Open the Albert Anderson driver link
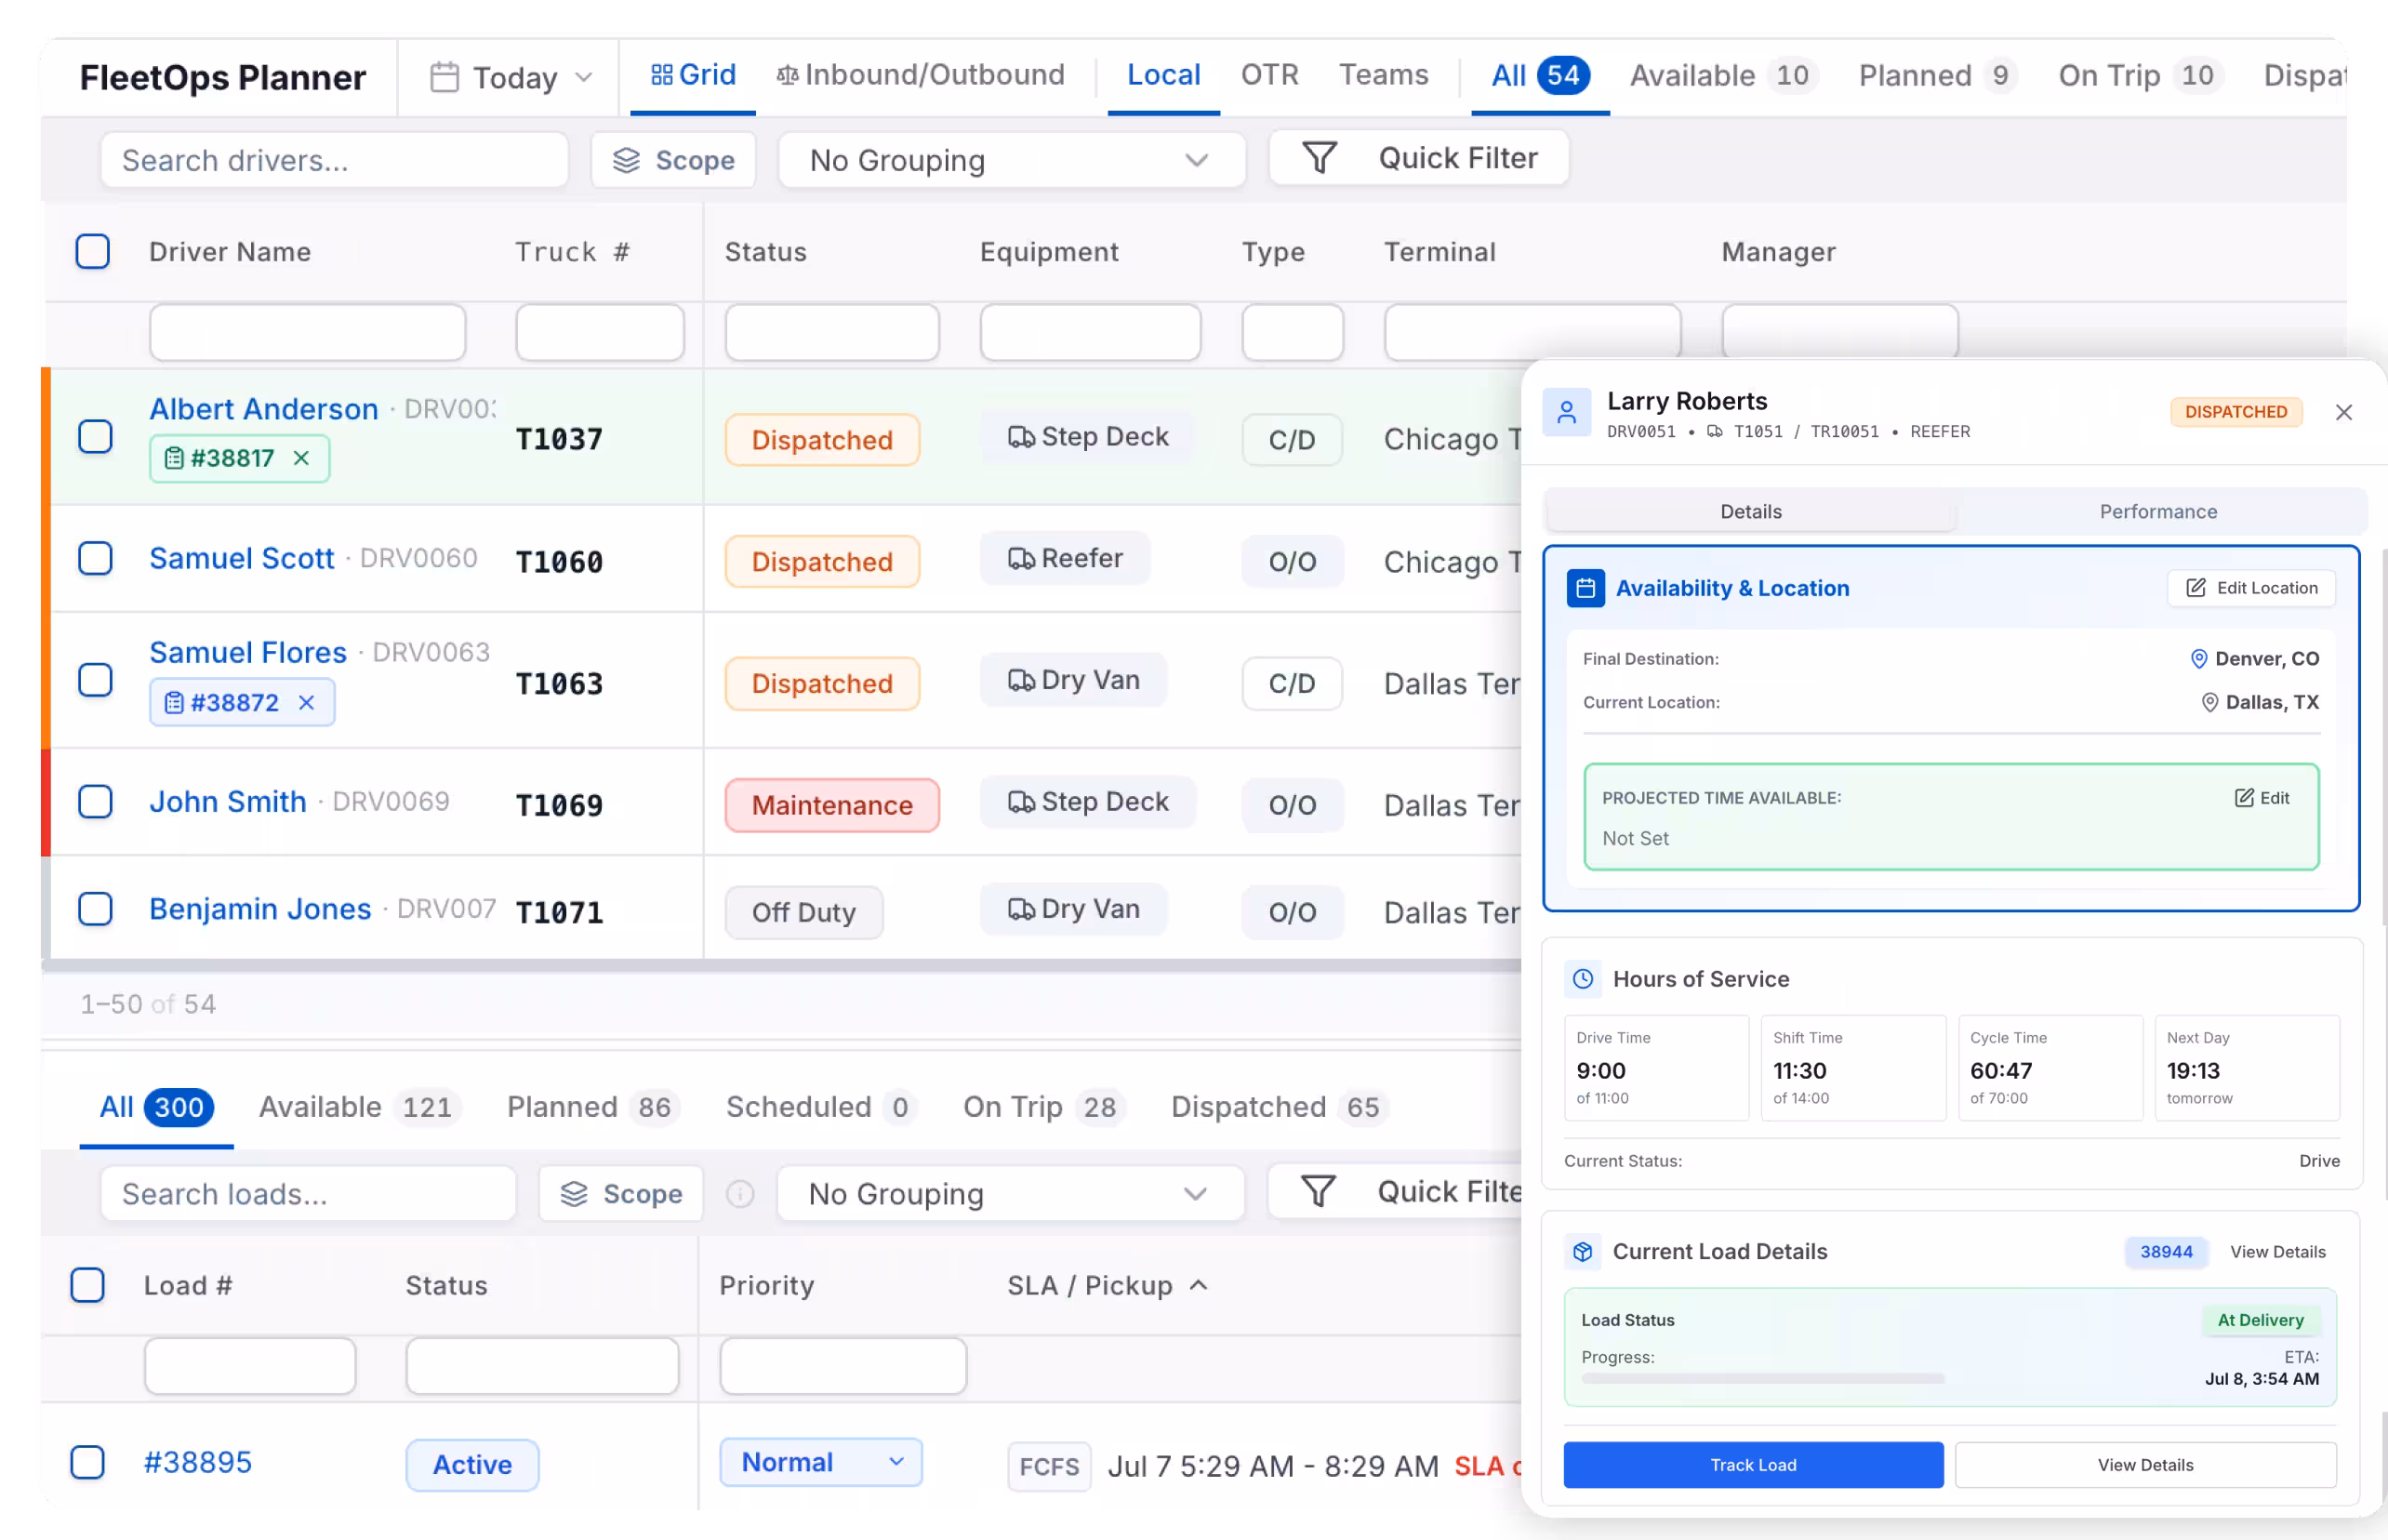This screenshot has width=2388, height=1540. click(x=264, y=409)
